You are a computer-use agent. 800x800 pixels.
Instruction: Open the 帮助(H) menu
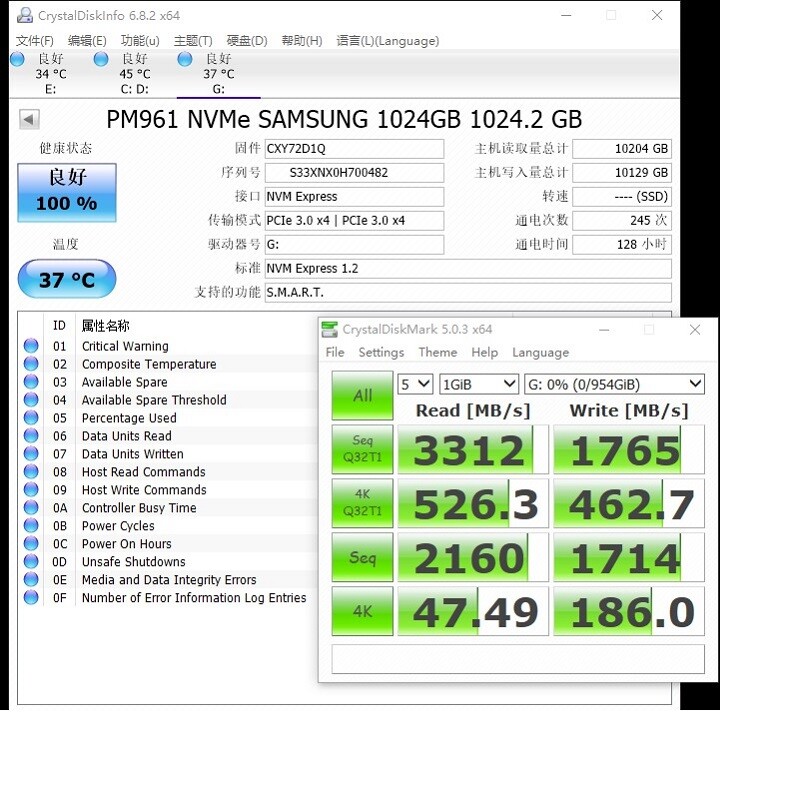point(302,41)
